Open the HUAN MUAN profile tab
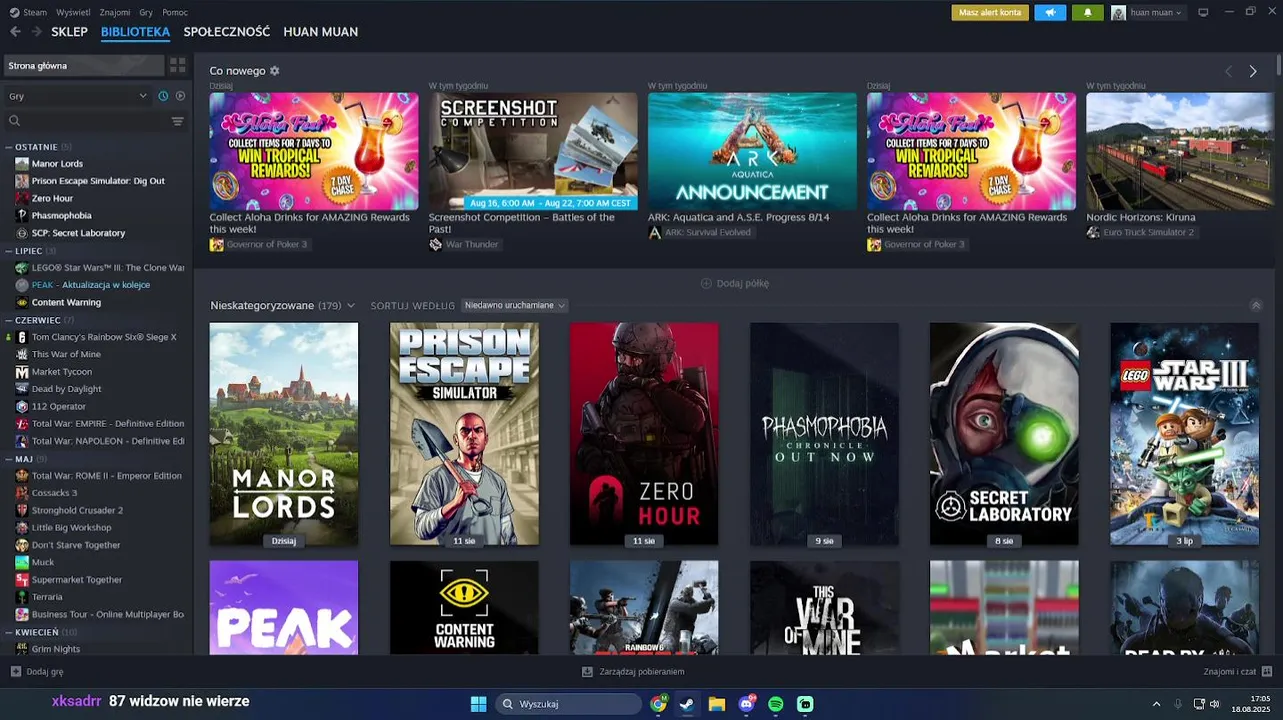Image resolution: width=1283 pixels, height=720 pixels. pos(320,32)
